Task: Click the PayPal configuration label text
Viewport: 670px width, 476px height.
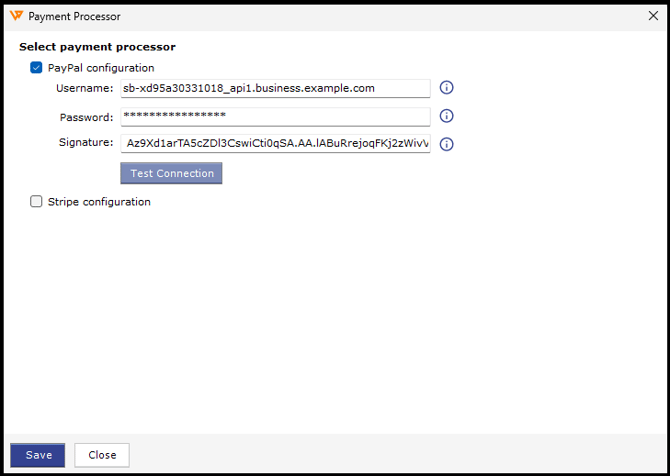Action: pos(101,68)
